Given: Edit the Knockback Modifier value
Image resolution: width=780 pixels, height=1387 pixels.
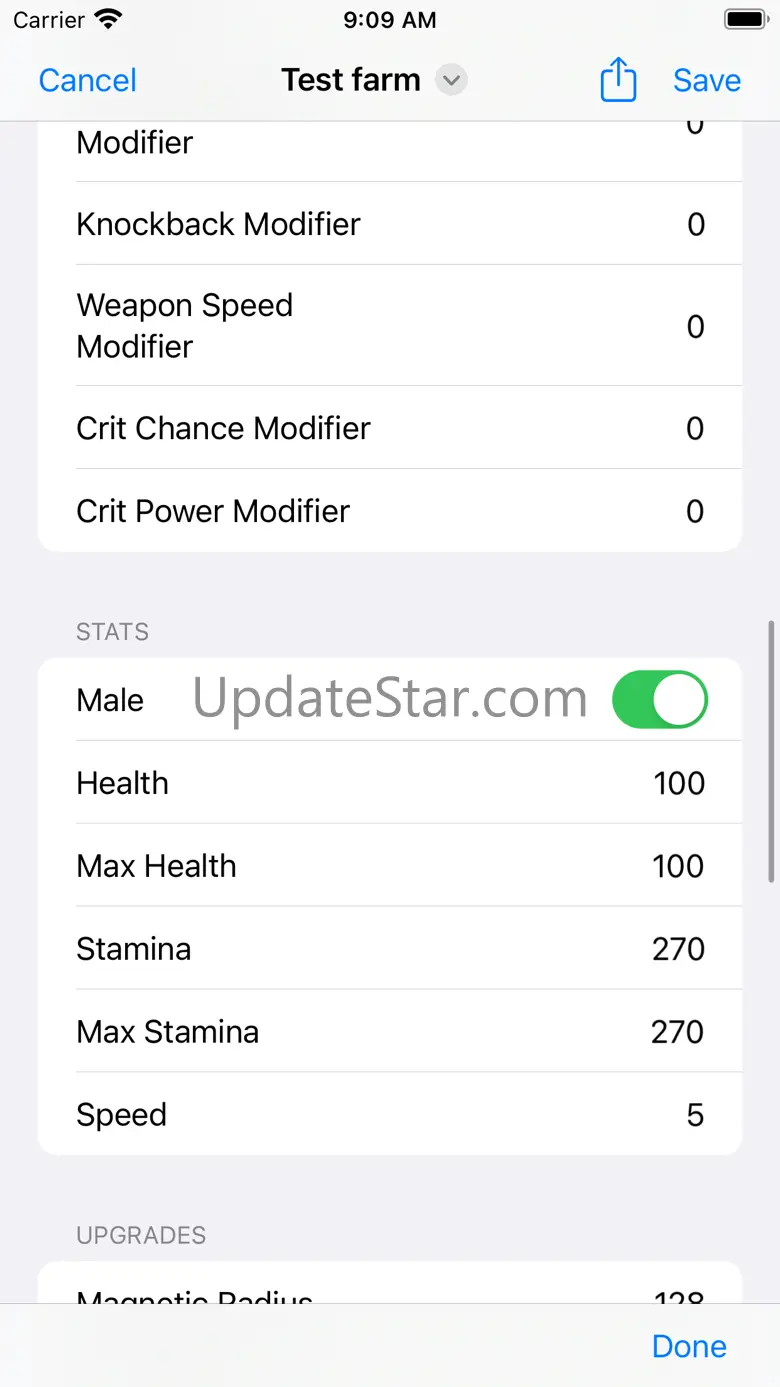Looking at the screenshot, I should 695,224.
